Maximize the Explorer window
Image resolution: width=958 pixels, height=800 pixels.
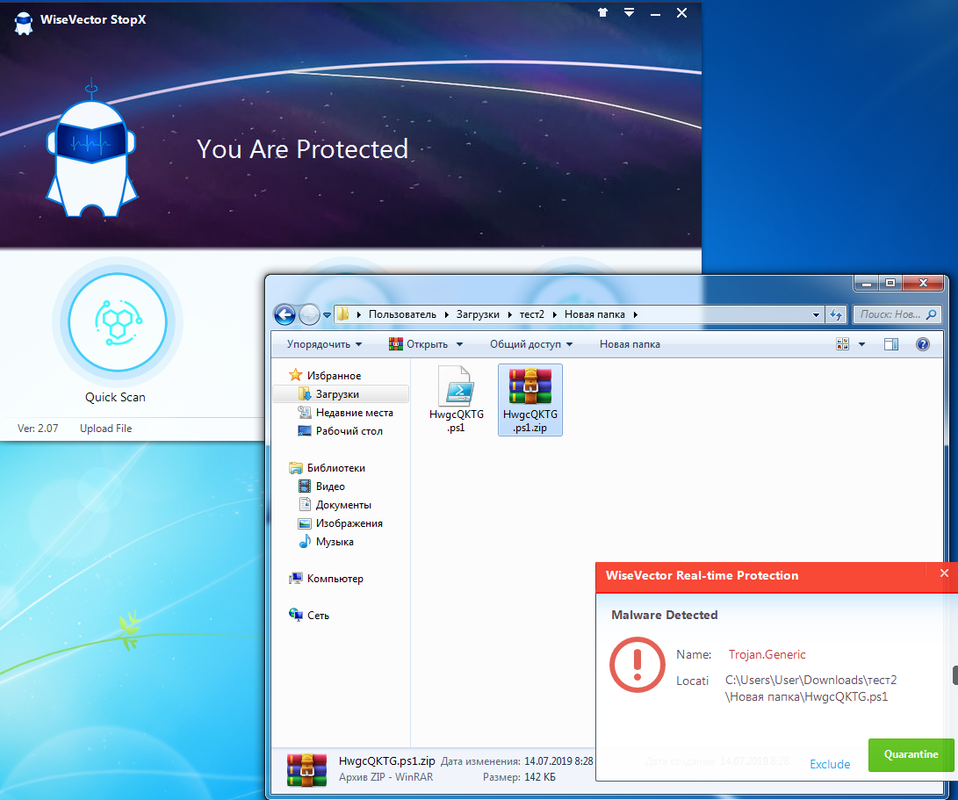(x=891, y=283)
